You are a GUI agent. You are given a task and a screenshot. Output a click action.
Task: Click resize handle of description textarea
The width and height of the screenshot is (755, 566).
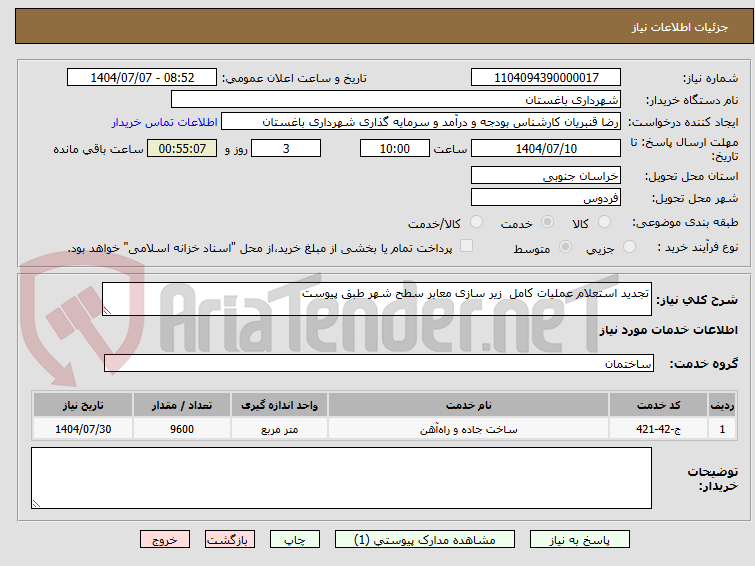pos(107,311)
